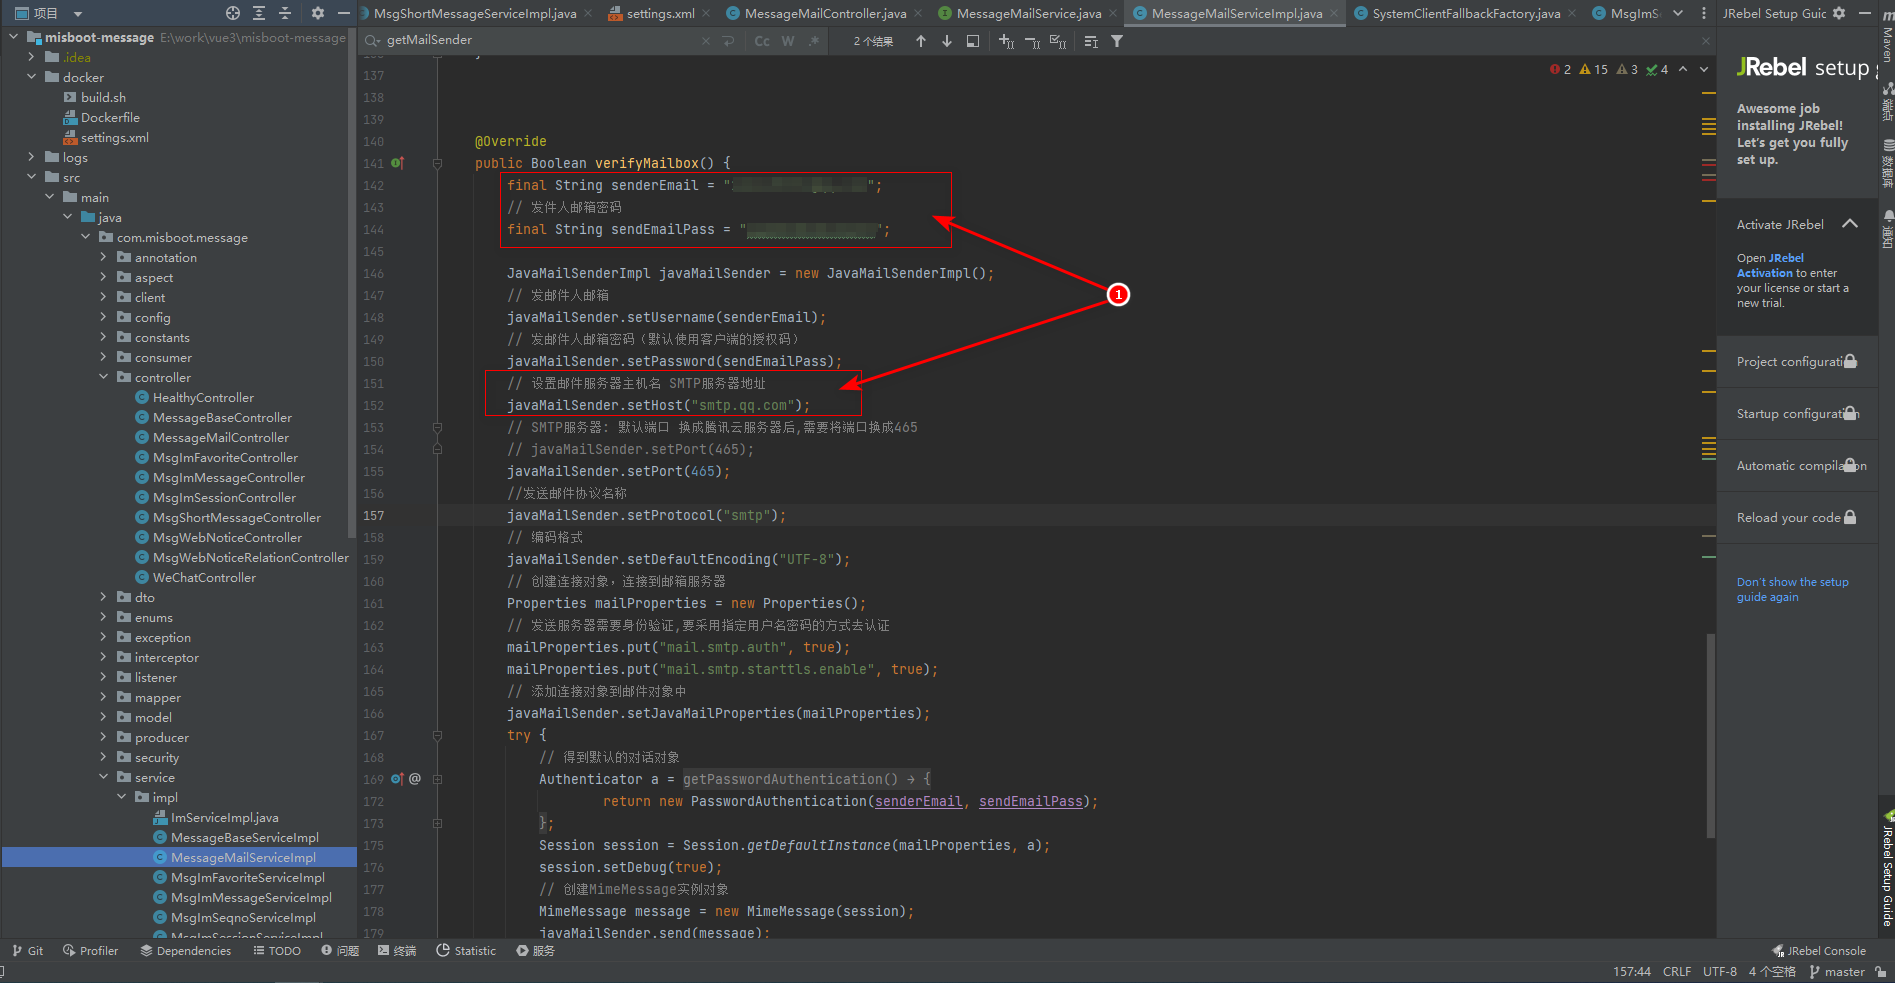Open search results in find window
Image resolution: width=1895 pixels, height=983 pixels.
(973, 41)
